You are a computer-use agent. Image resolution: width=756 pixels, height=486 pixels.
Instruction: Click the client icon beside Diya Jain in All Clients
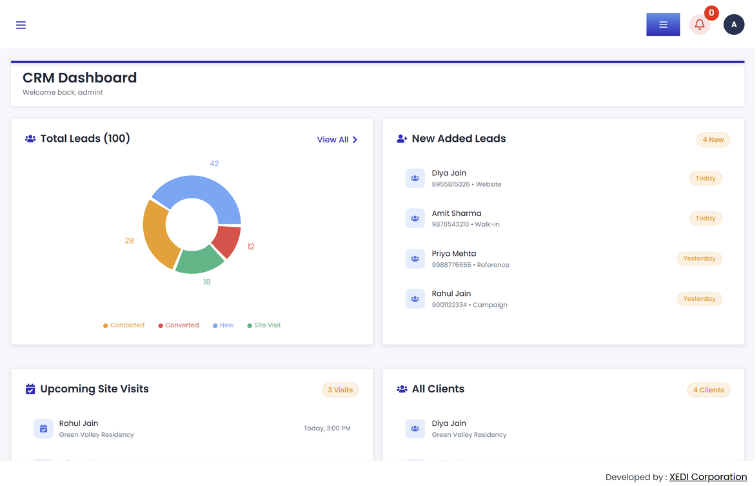click(x=415, y=429)
